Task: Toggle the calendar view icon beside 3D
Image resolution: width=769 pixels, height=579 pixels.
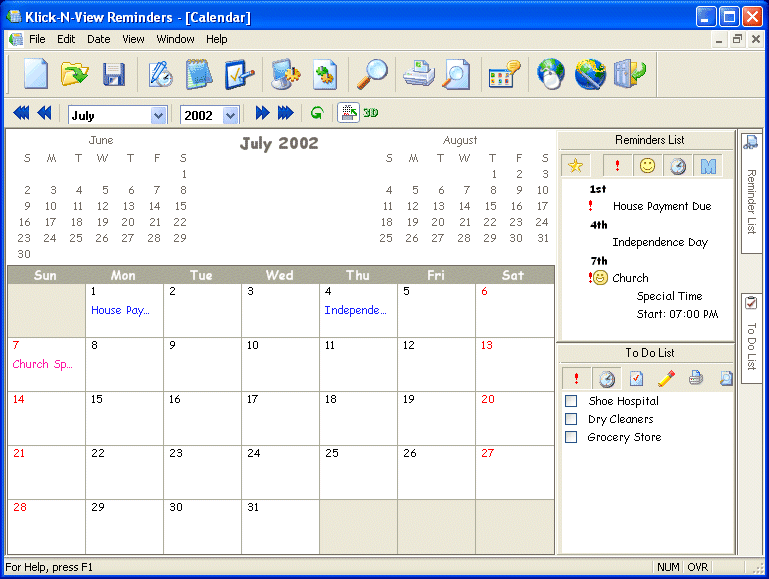Action: pyautogui.click(x=349, y=113)
